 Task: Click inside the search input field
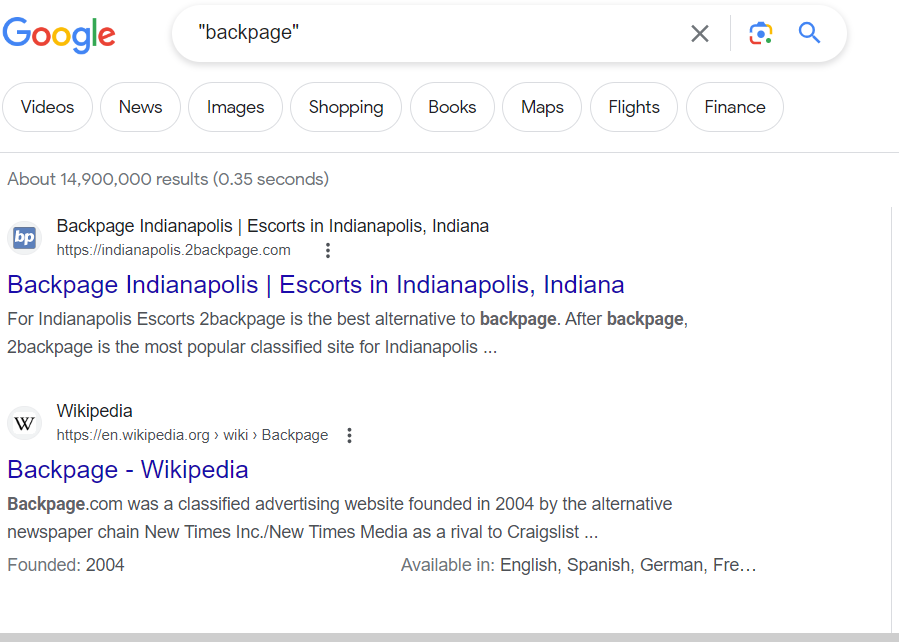tap(436, 33)
